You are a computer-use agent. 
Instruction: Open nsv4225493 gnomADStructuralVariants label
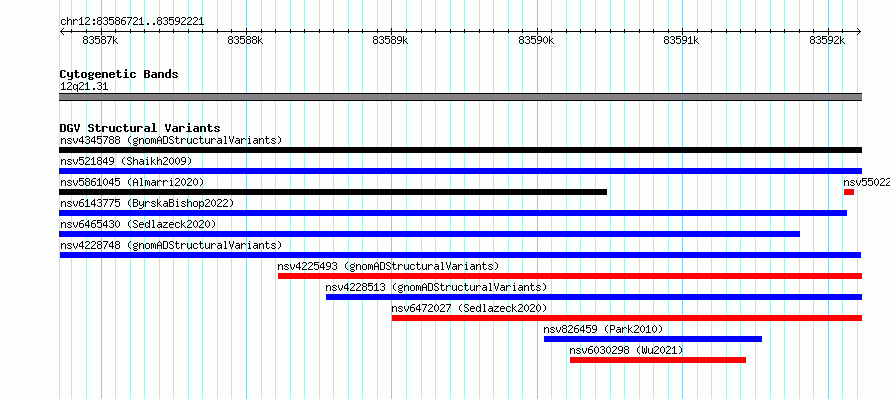(388, 266)
